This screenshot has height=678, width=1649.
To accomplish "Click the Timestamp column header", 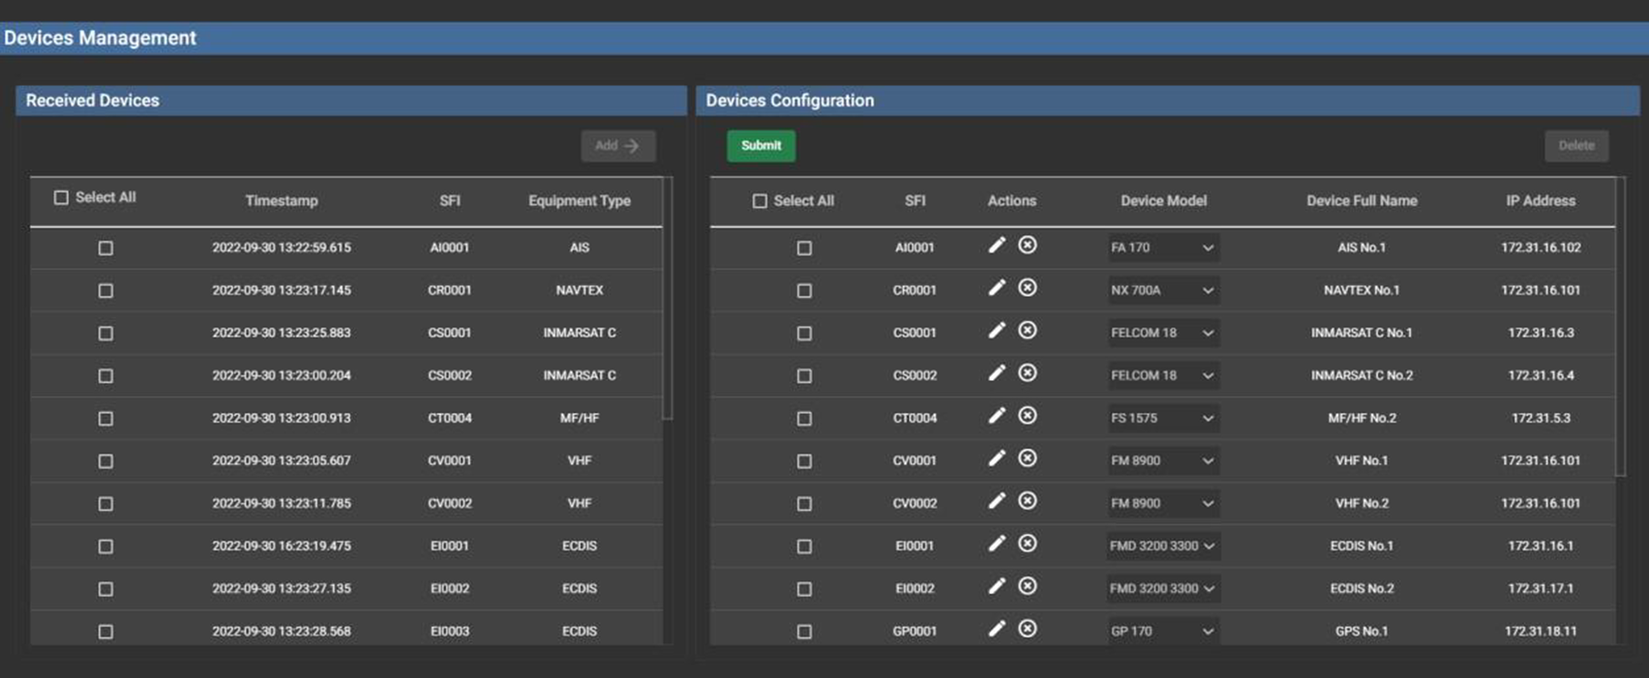I will (x=281, y=201).
